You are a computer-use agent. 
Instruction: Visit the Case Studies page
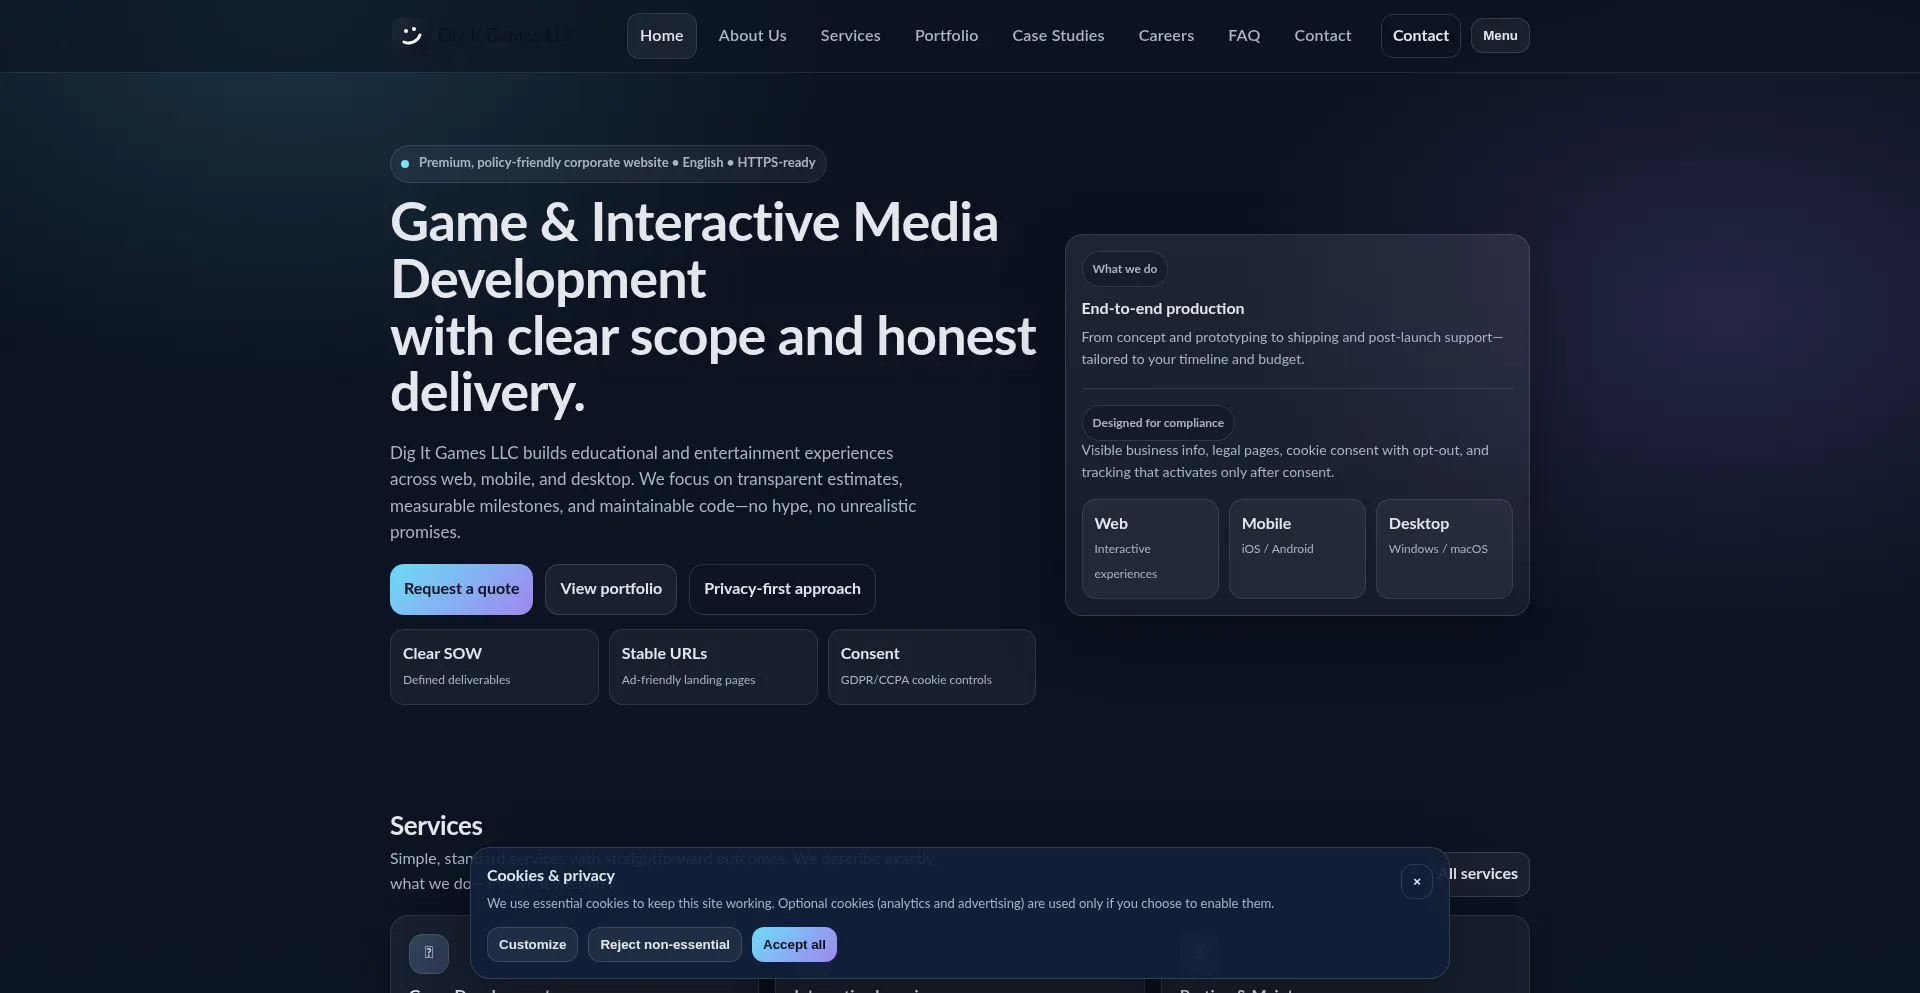click(1058, 36)
